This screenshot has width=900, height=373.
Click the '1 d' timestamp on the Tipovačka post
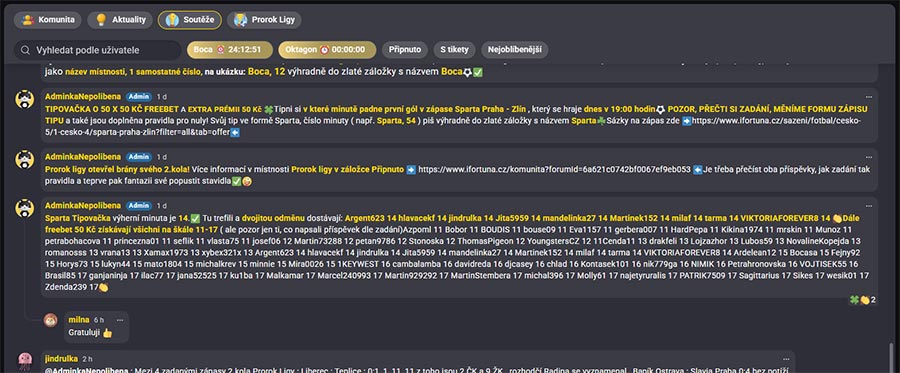(162, 96)
